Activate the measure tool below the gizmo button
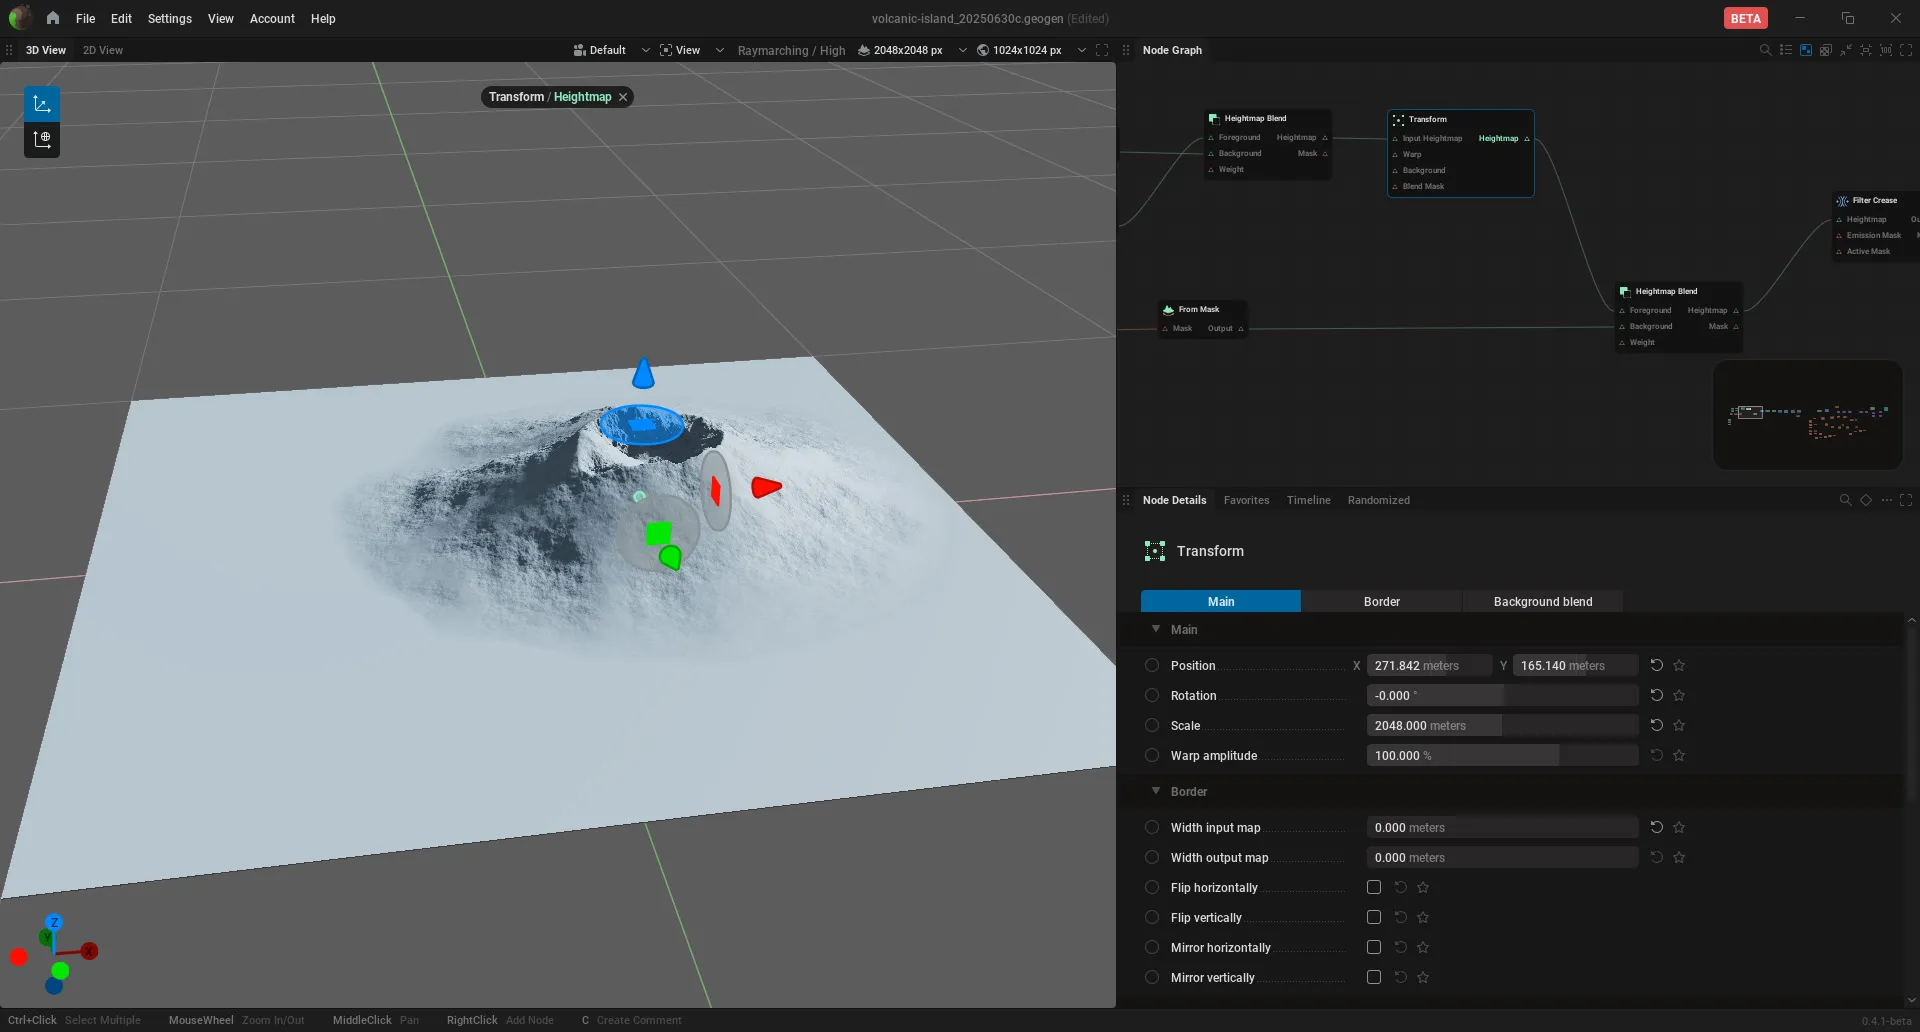 click(x=42, y=140)
